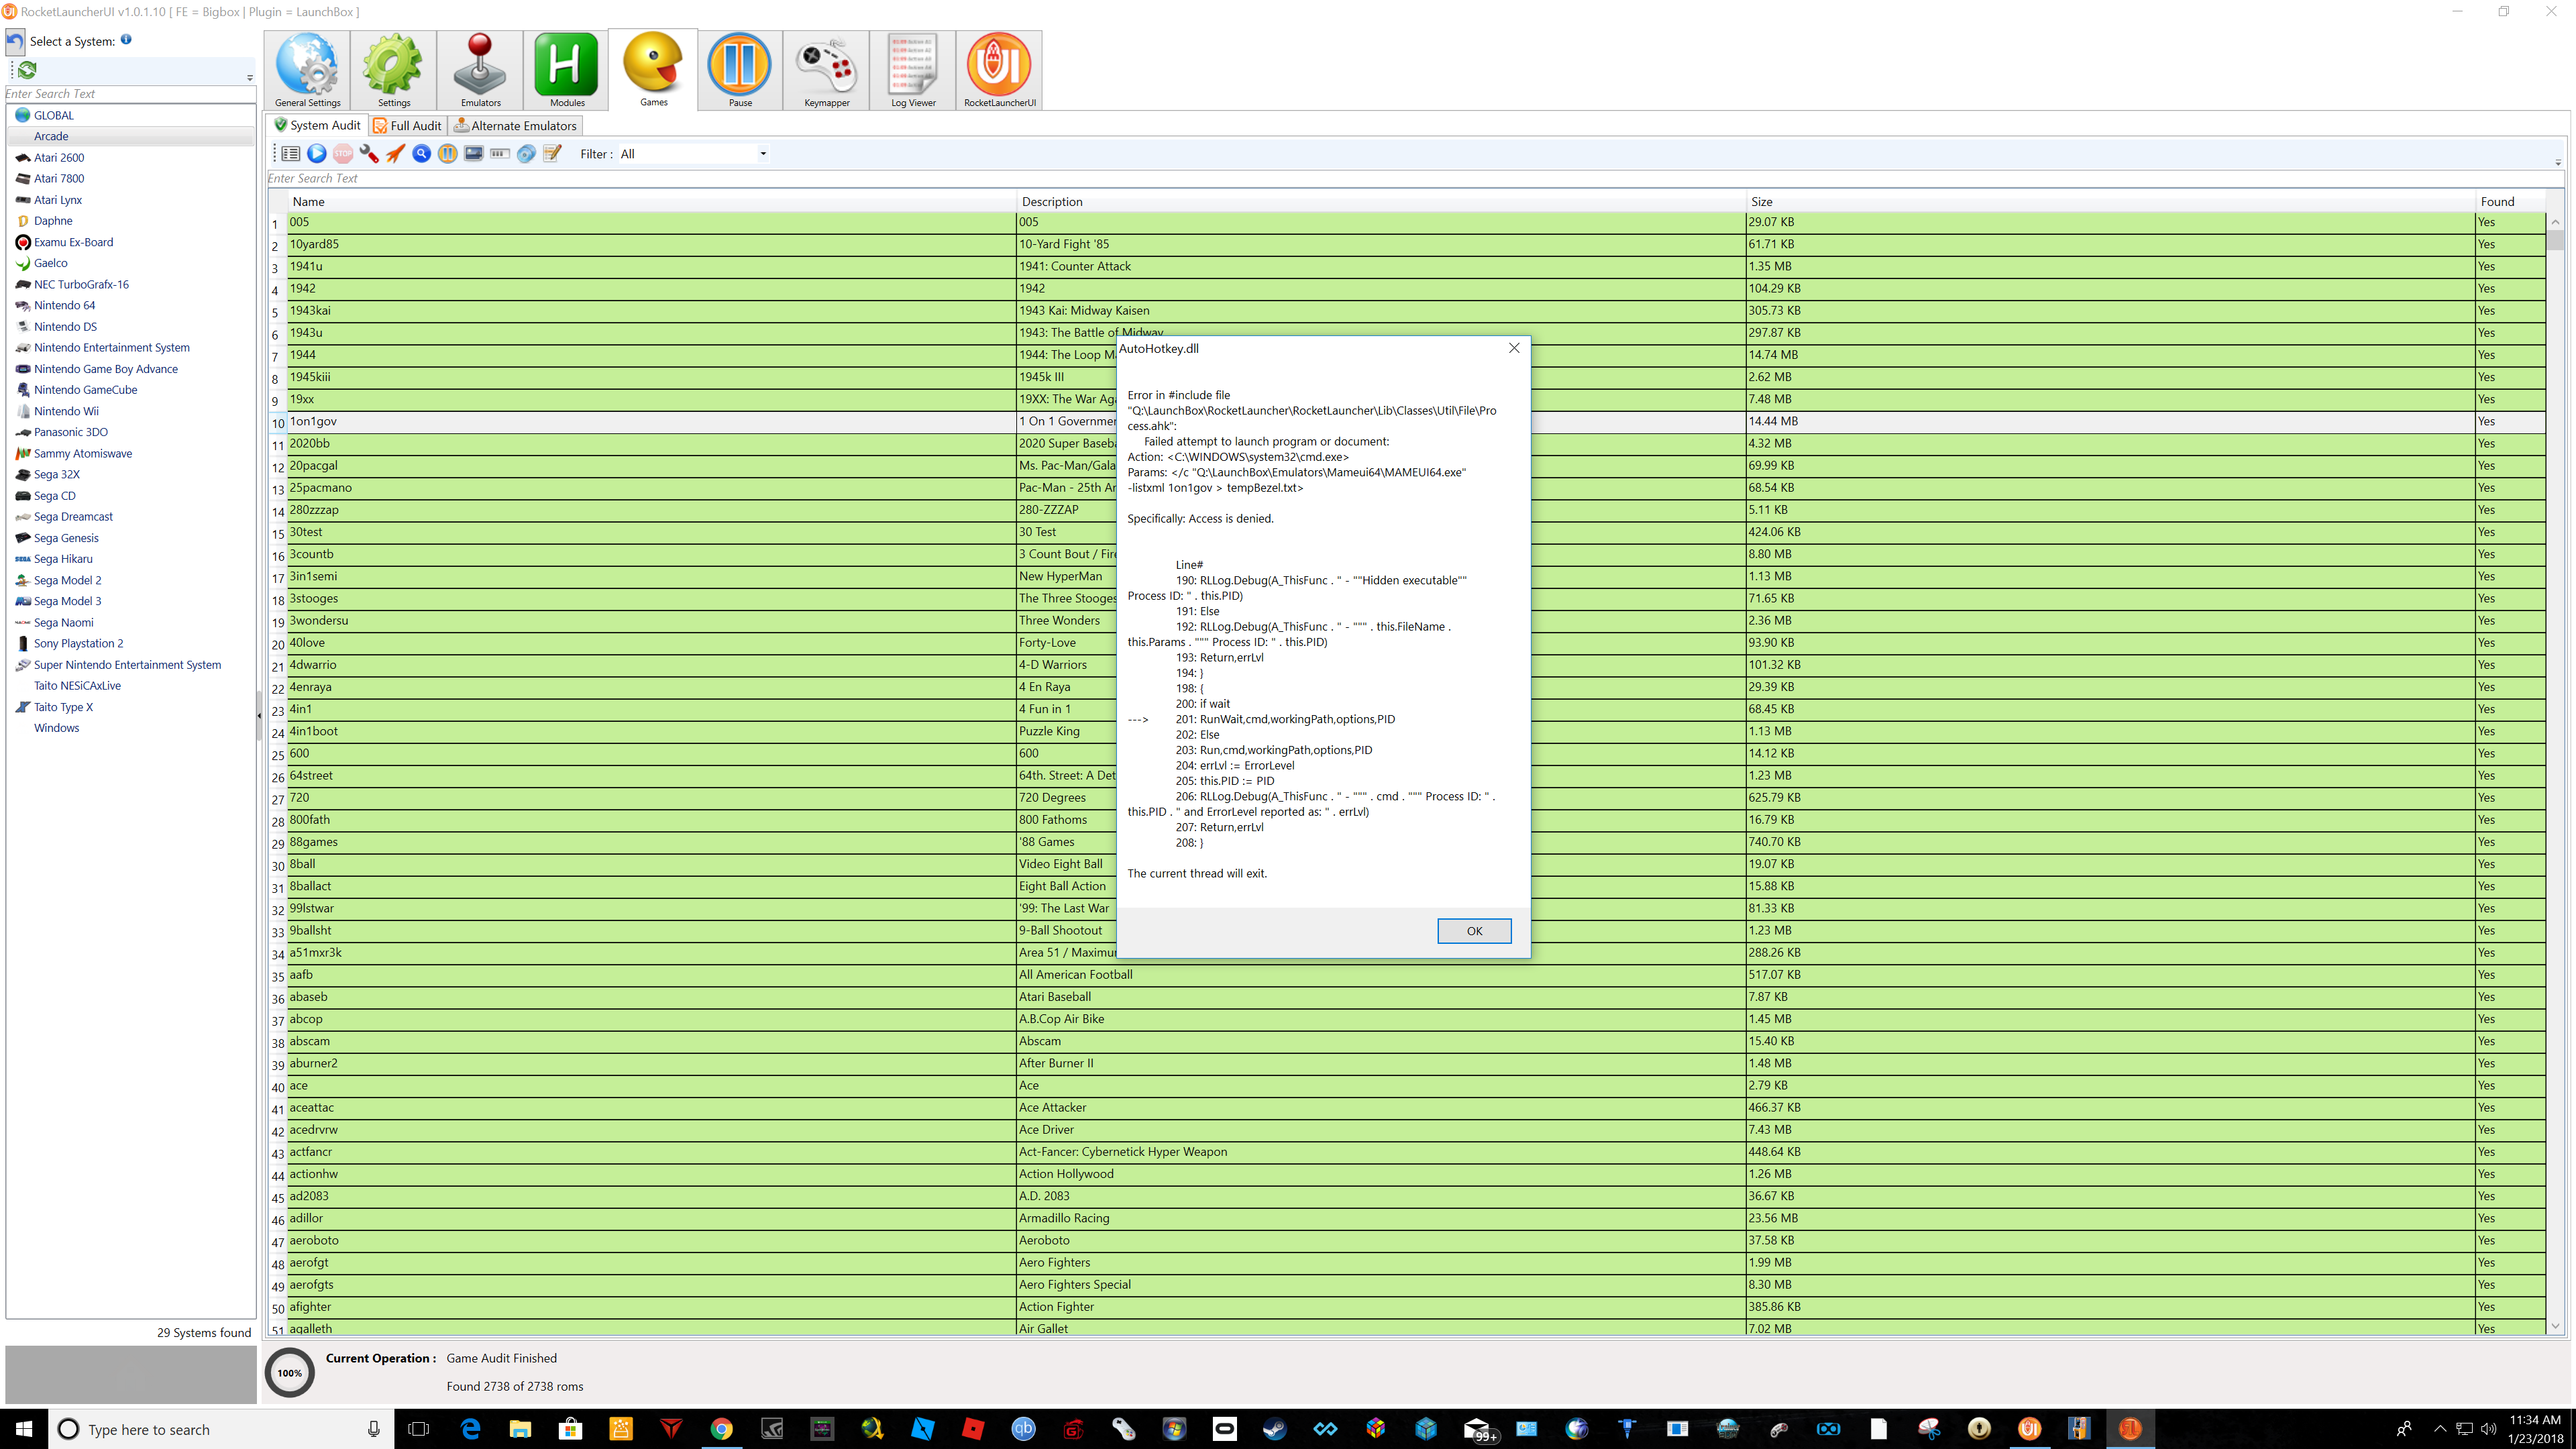The image size is (2576, 1449).
Task: Click the notepad with pencil toolbar icon
Action: (552, 153)
